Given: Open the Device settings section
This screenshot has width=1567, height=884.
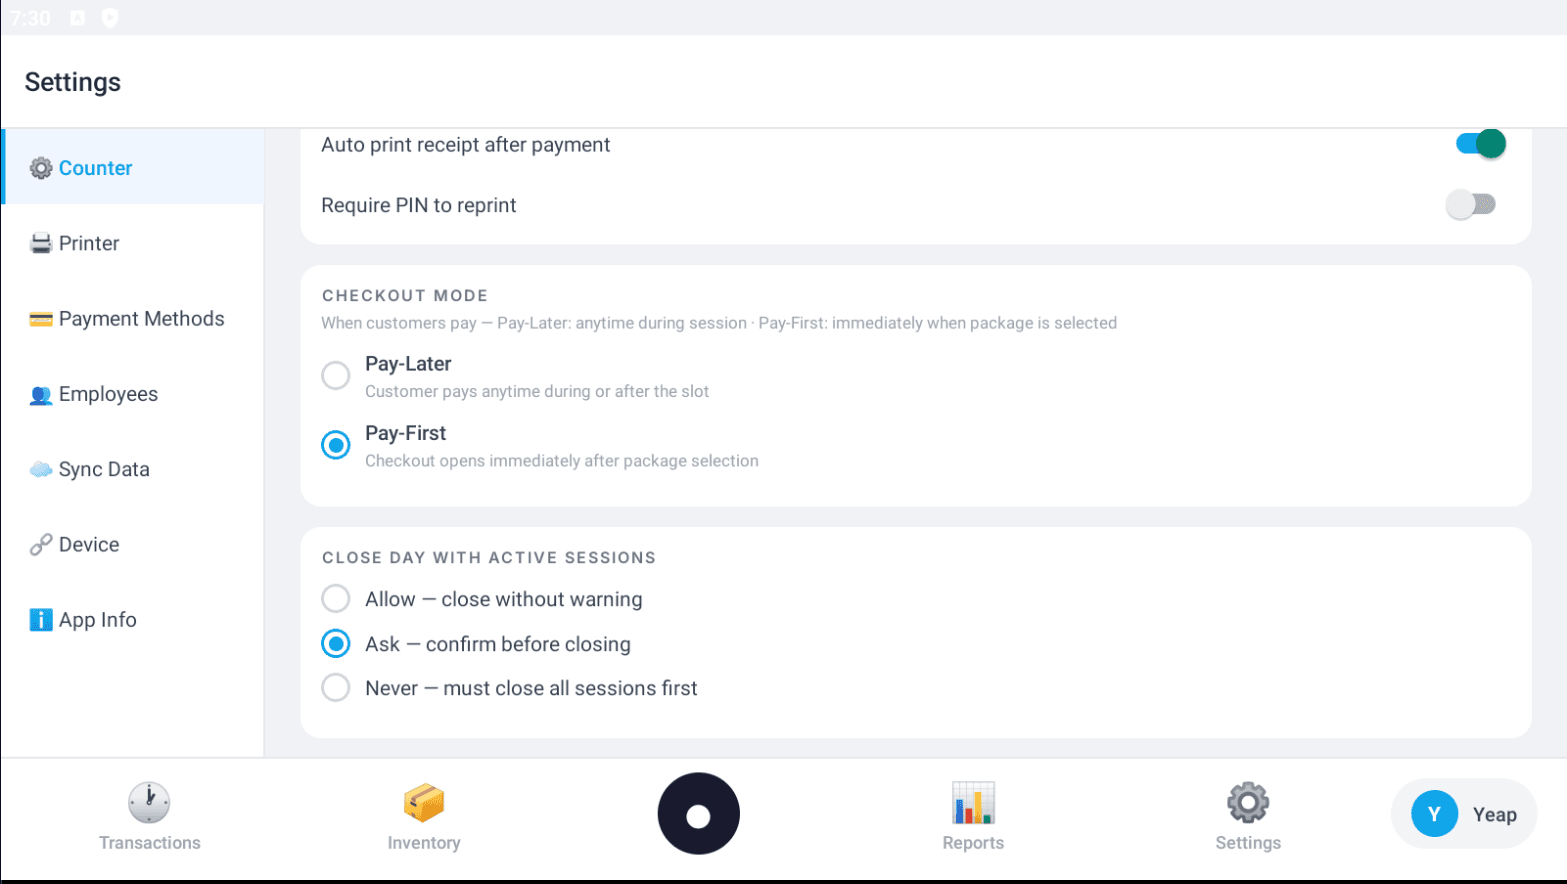Looking at the screenshot, I should click(x=89, y=545).
